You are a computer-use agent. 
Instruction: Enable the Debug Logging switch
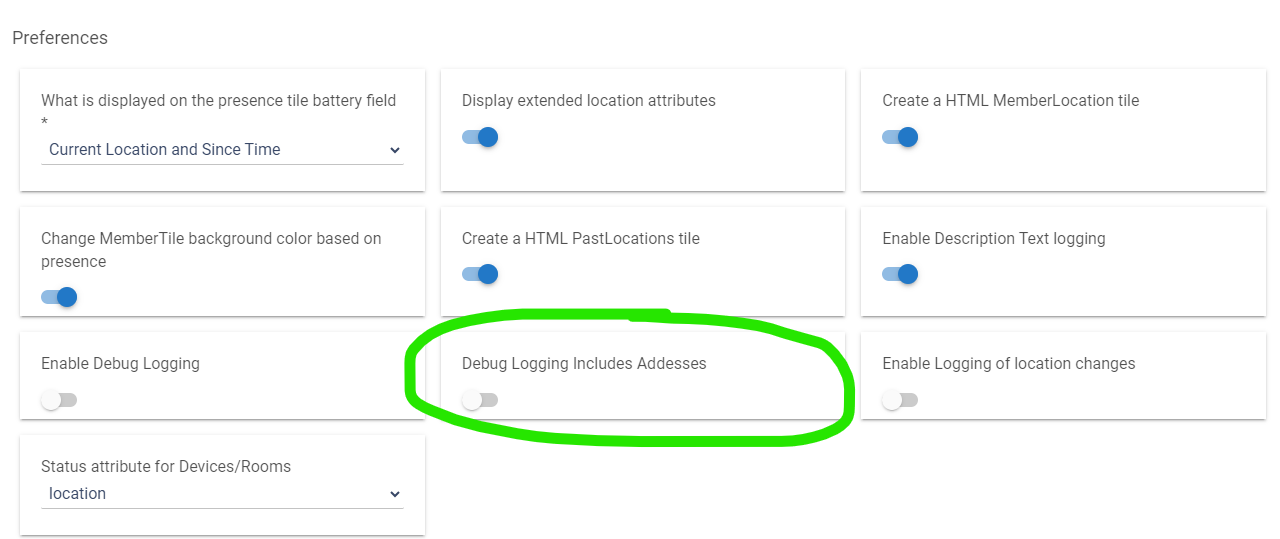[59, 400]
